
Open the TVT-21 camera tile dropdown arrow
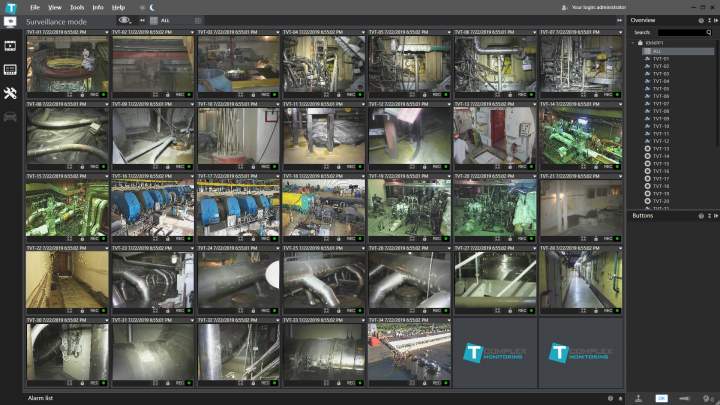620,176
